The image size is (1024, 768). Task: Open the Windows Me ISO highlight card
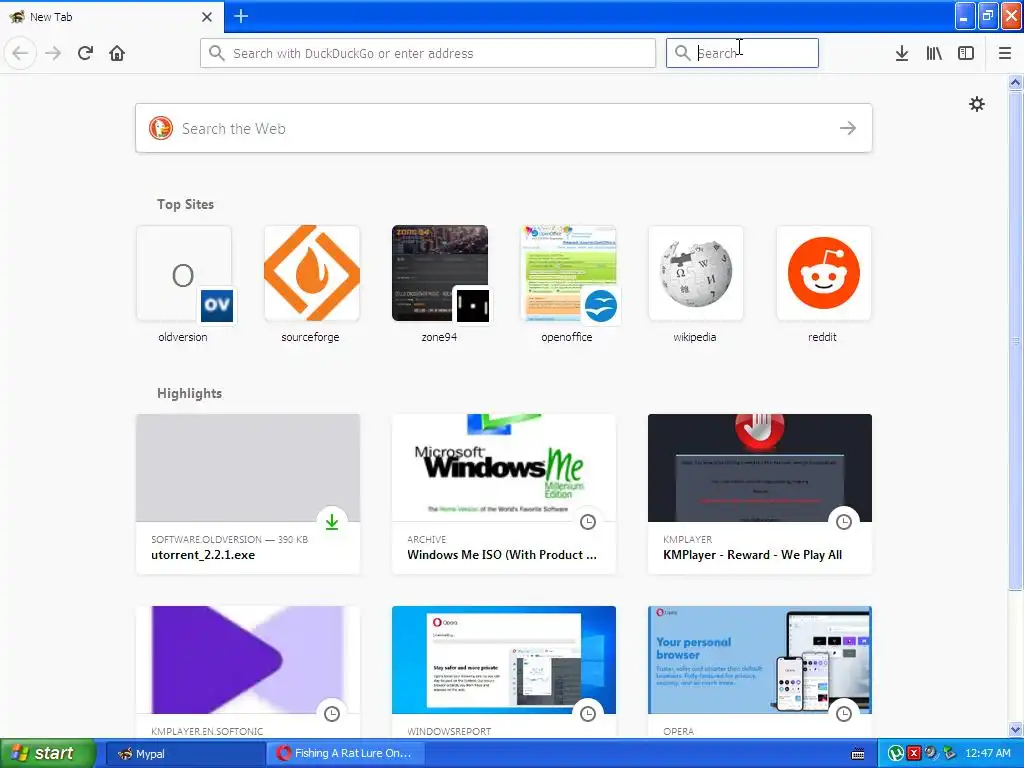tap(504, 494)
